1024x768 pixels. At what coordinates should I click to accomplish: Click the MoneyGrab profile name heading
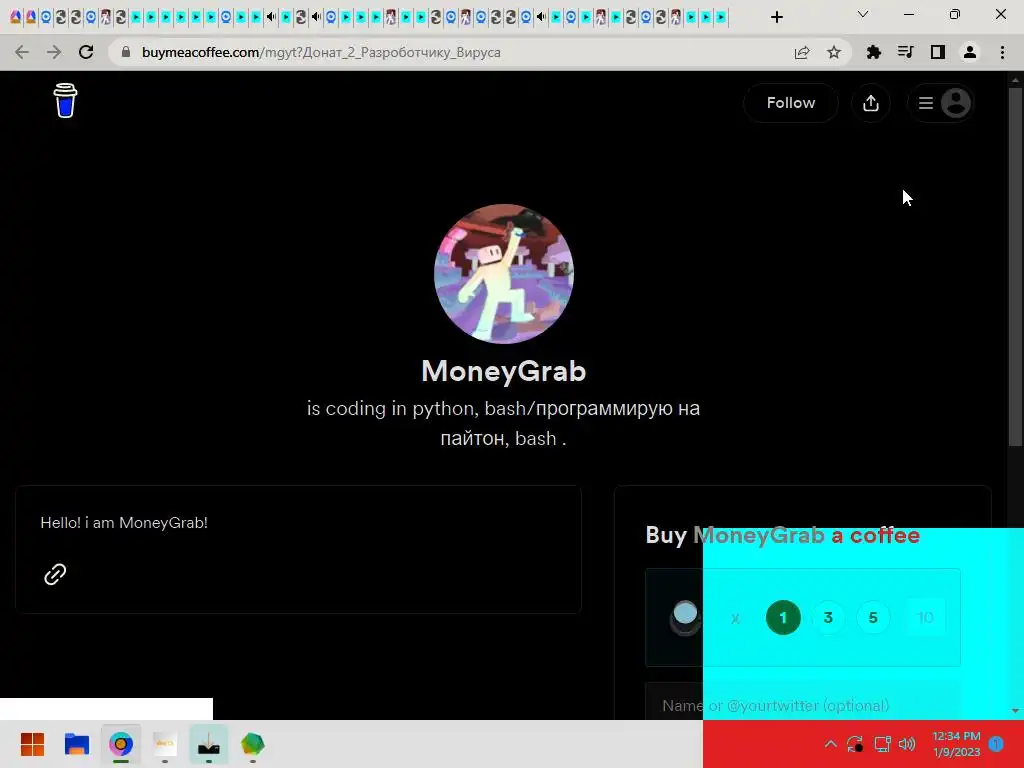click(x=504, y=371)
